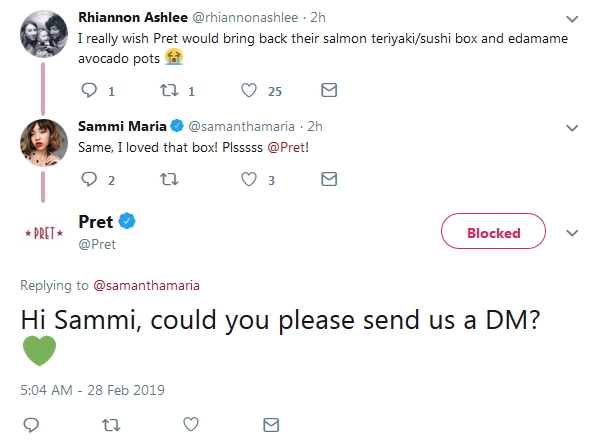This screenshot has width=609, height=441.
Task: Like Rhiannon Ashlee's tweet
Action: 249,91
